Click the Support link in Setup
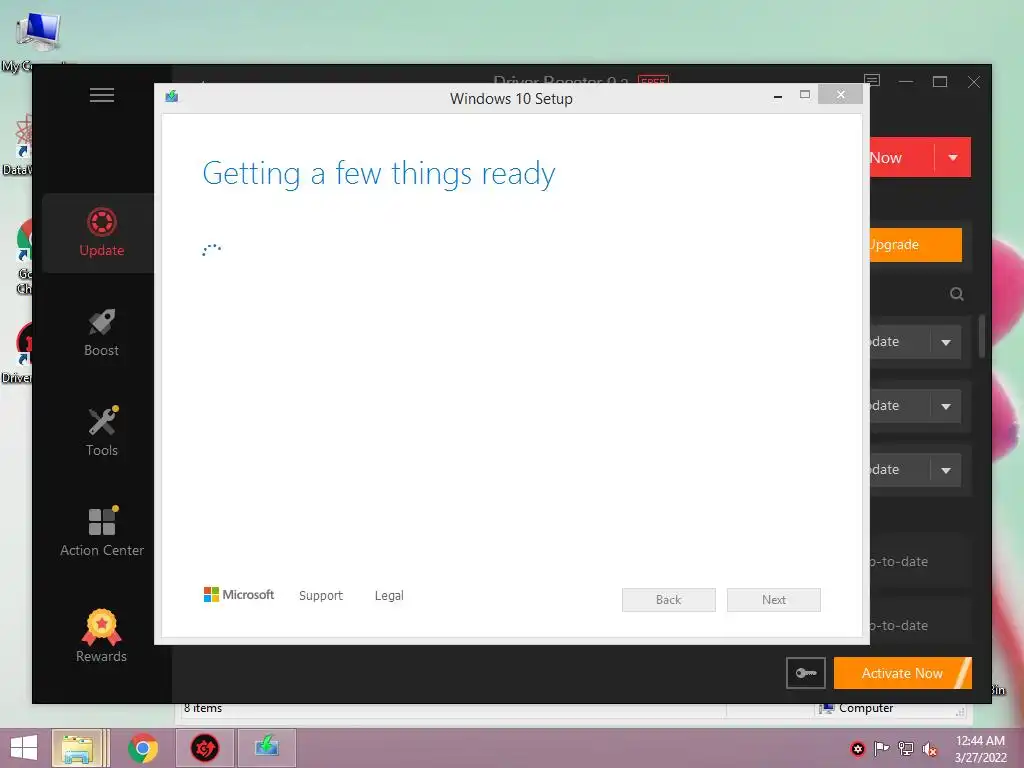The image size is (1024, 768). click(x=321, y=596)
